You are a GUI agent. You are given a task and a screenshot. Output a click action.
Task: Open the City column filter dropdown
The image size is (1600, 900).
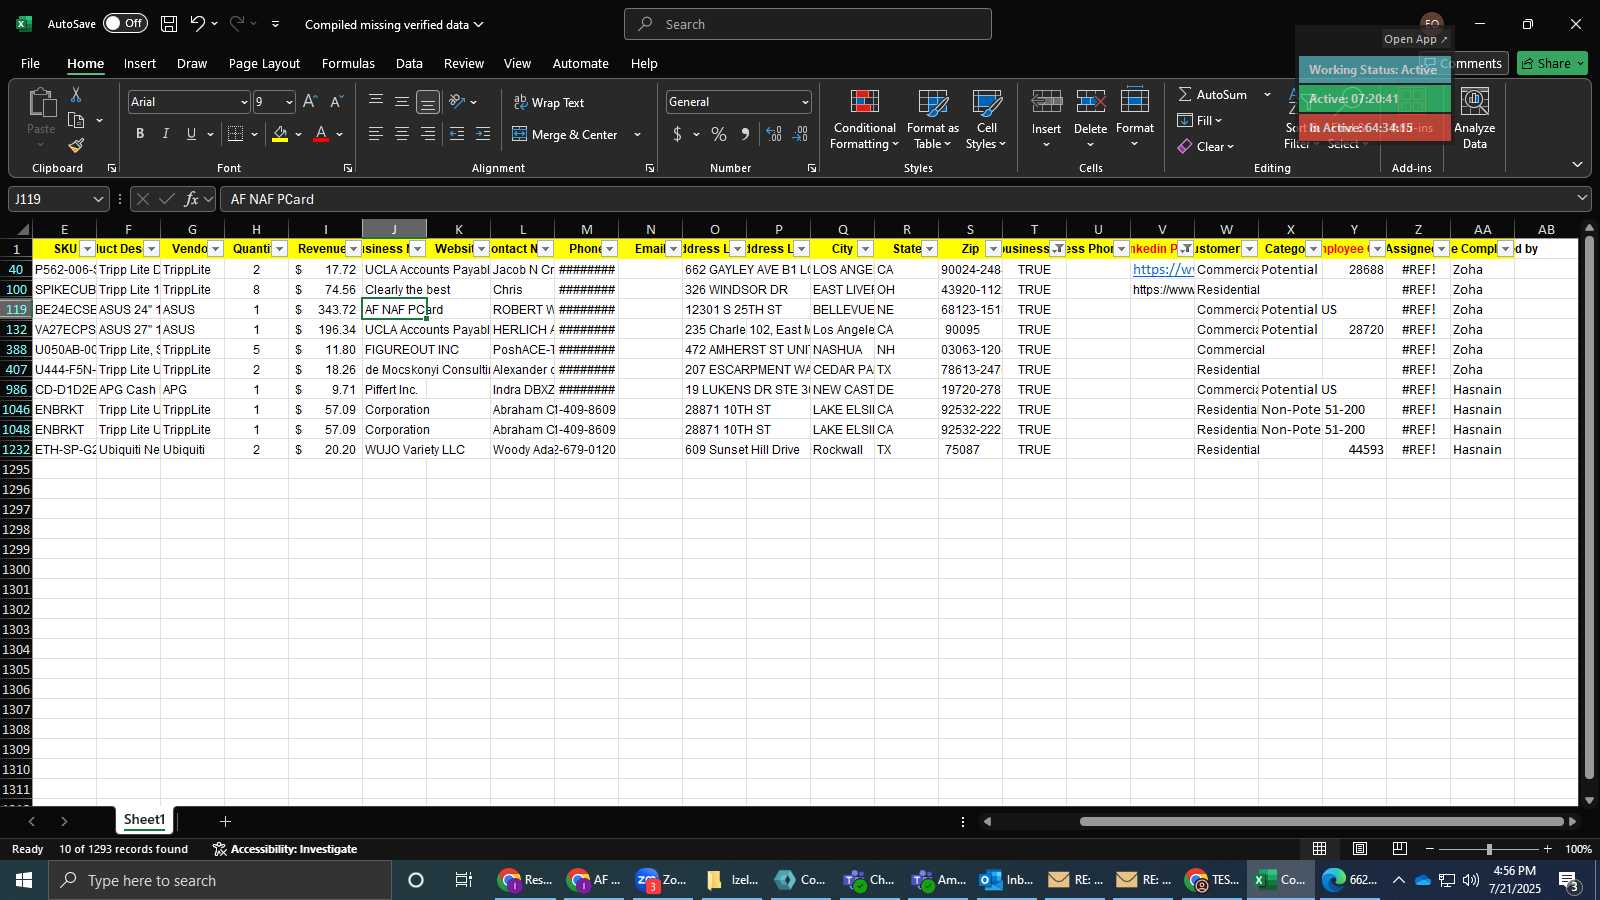(865, 249)
